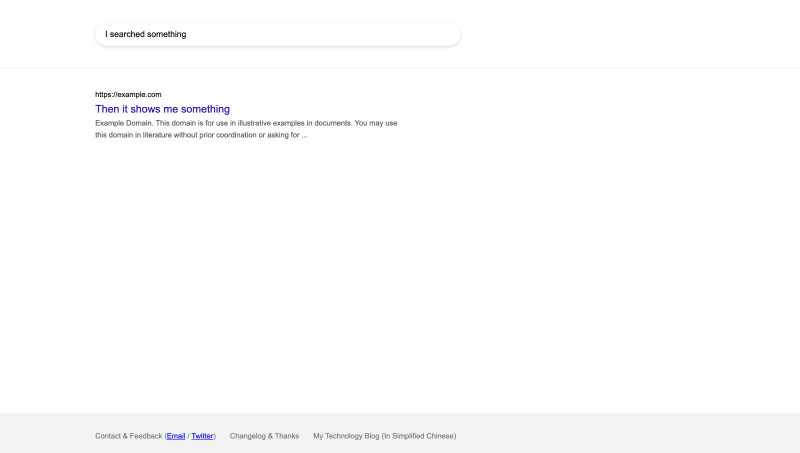Click the "Contact & Feedback" footer text

click(x=129, y=436)
